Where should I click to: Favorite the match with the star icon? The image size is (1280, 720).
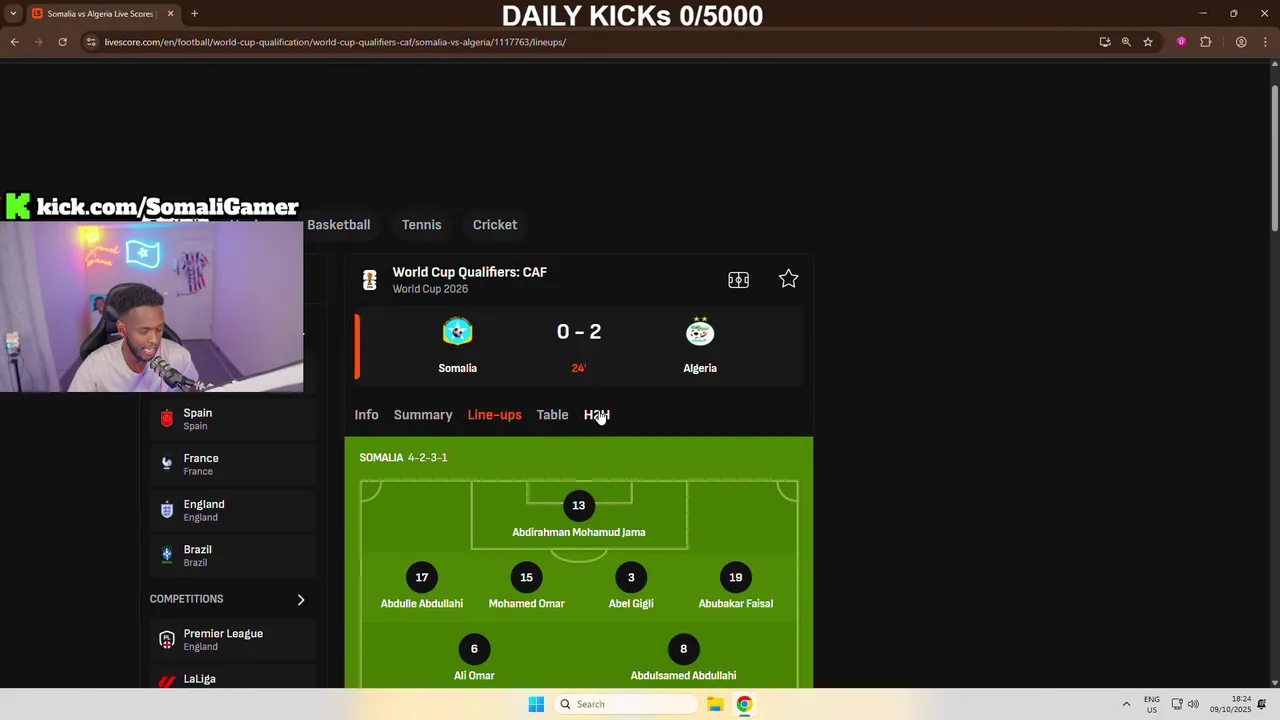coord(788,279)
